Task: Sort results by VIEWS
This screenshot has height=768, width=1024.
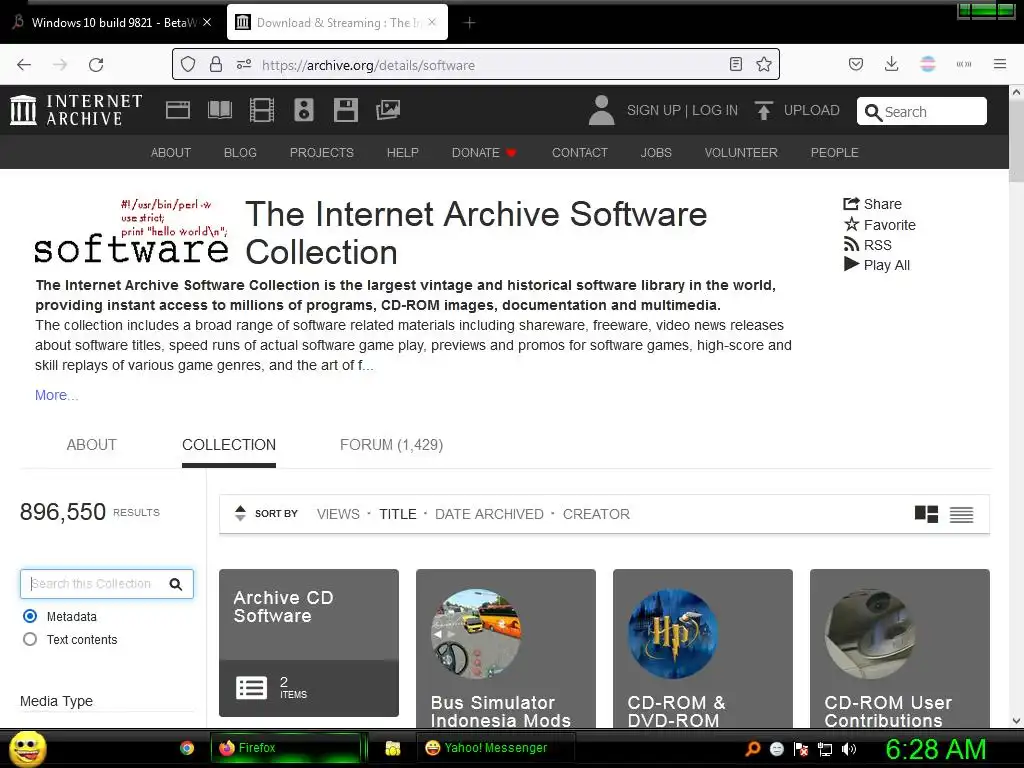Action: (x=338, y=514)
